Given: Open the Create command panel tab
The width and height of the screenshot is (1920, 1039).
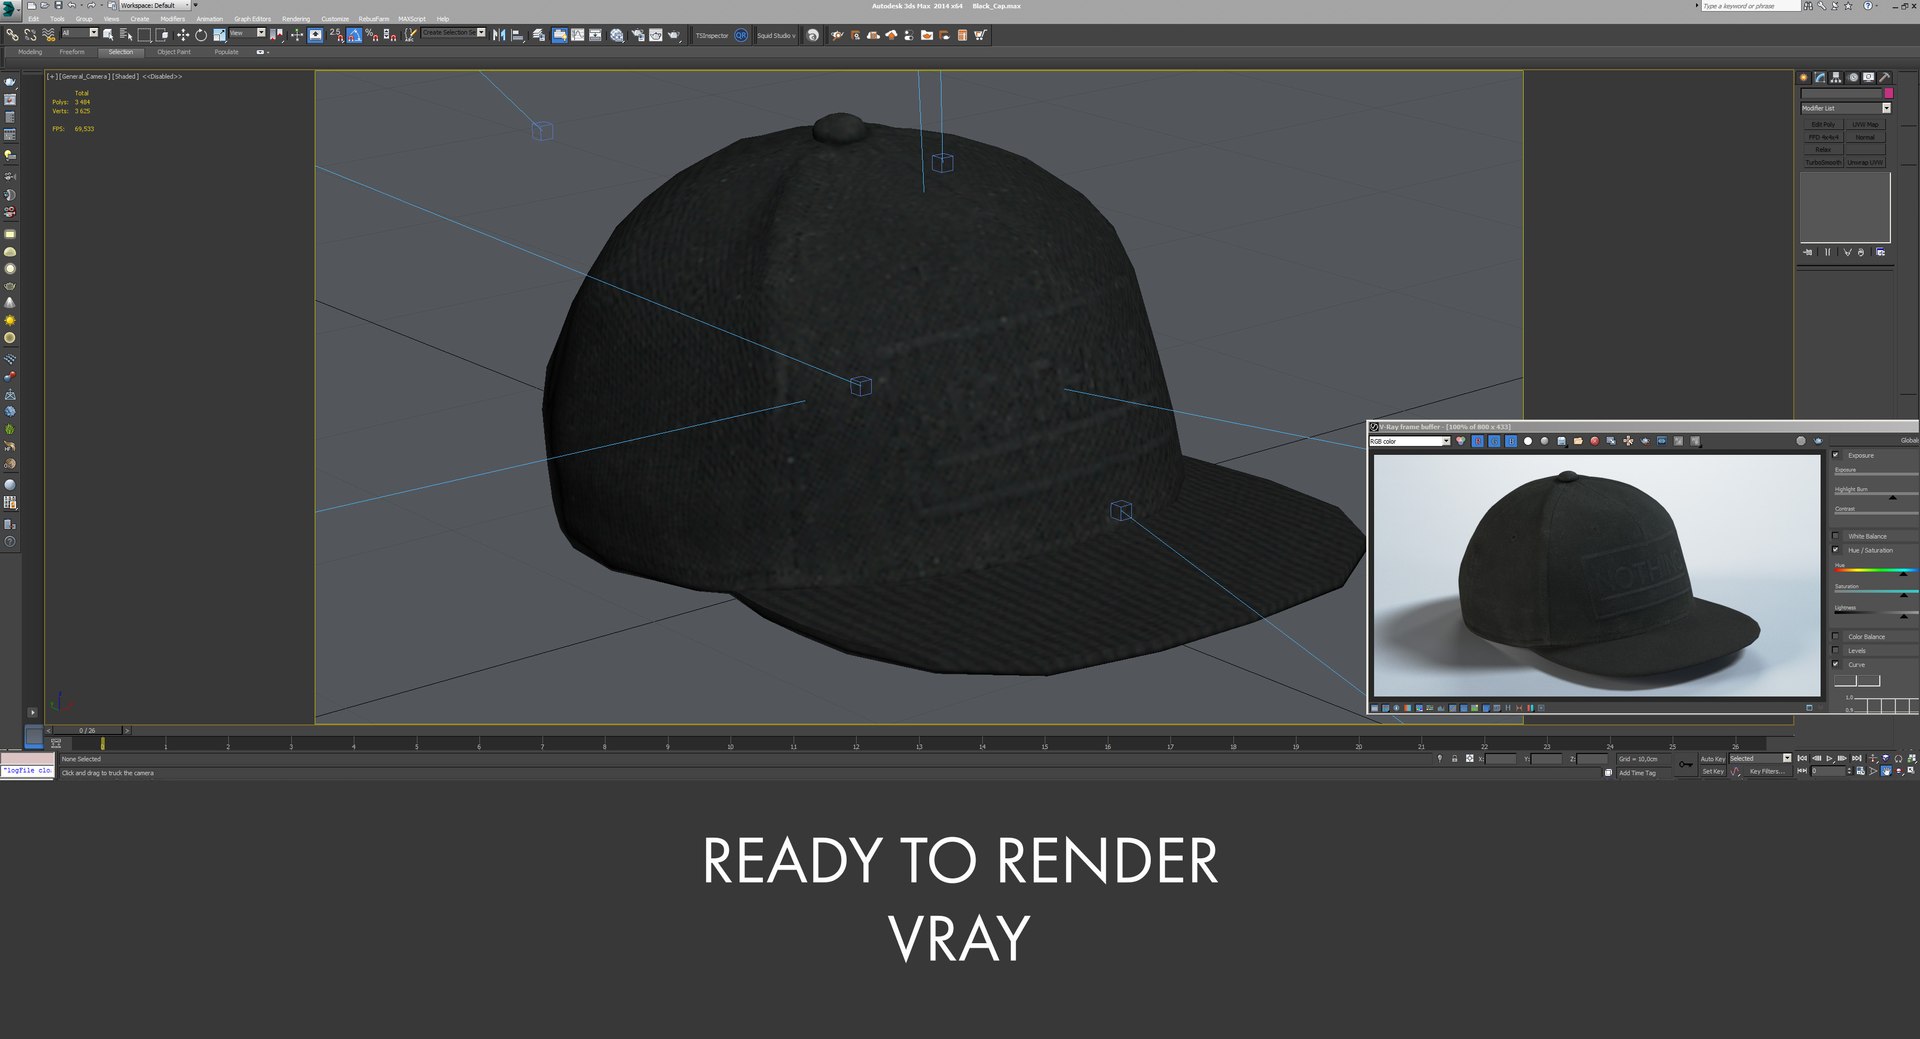Looking at the screenshot, I should coord(1804,77).
